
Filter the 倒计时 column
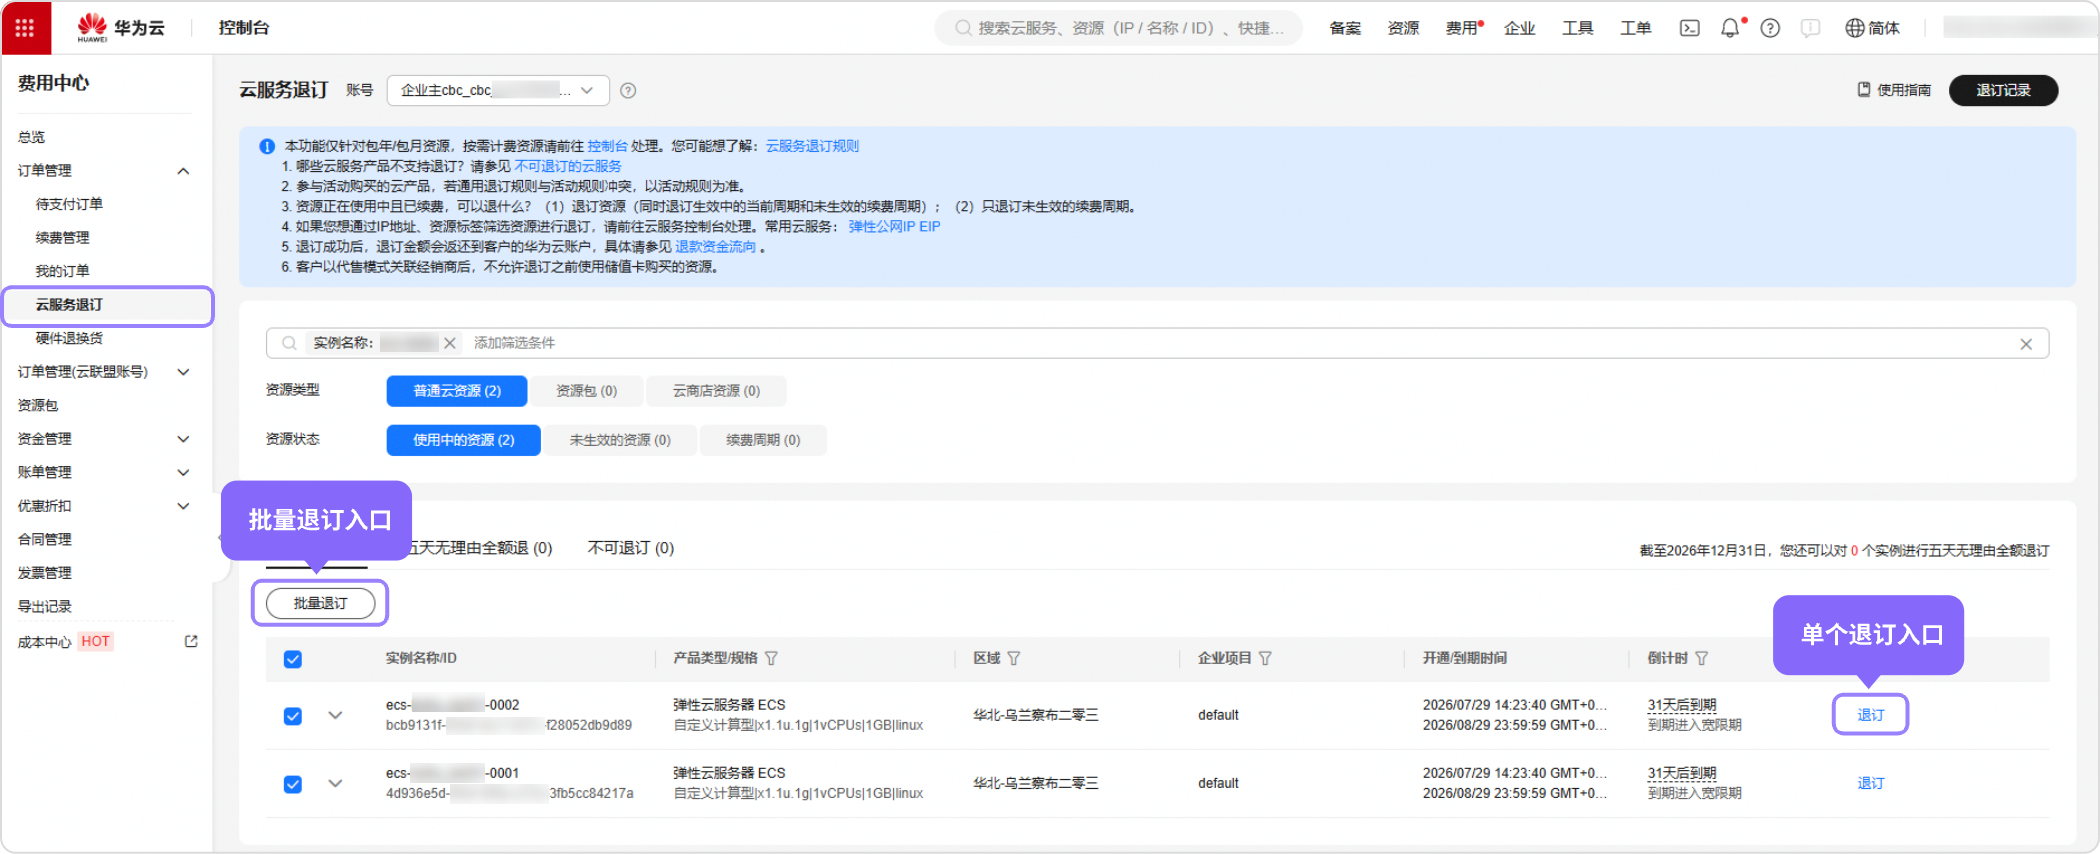click(1702, 658)
